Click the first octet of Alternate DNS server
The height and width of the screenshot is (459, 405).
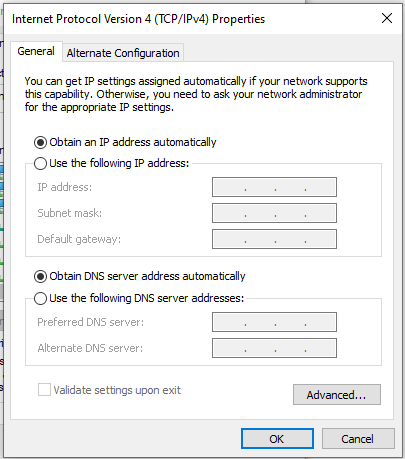pyautogui.click(x=229, y=348)
